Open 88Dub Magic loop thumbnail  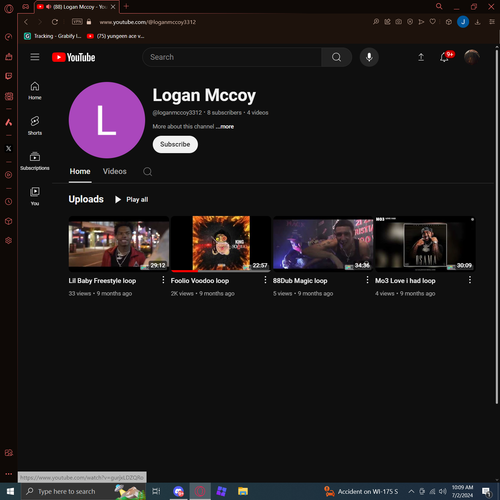click(323, 244)
